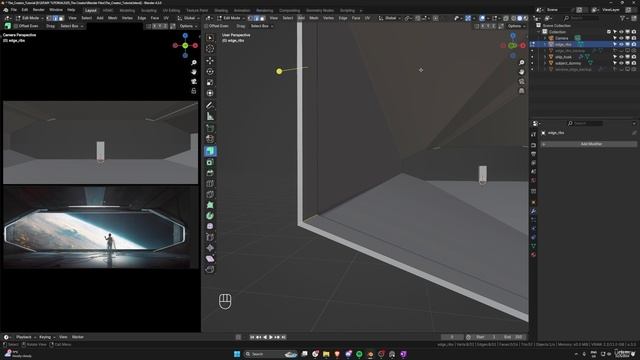The image size is (640, 360).
Task: Open Edit Mode dropdown in main viewport
Action: 231,18
